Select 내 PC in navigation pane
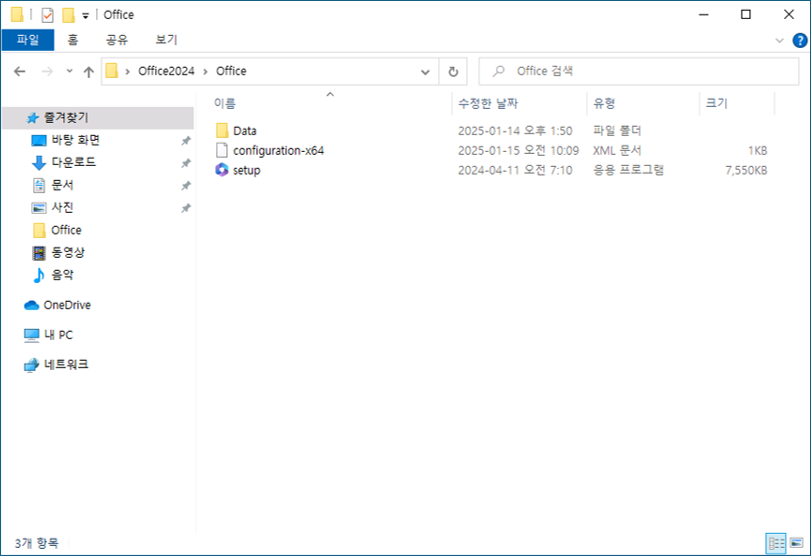The width and height of the screenshot is (811, 556). [58, 335]
